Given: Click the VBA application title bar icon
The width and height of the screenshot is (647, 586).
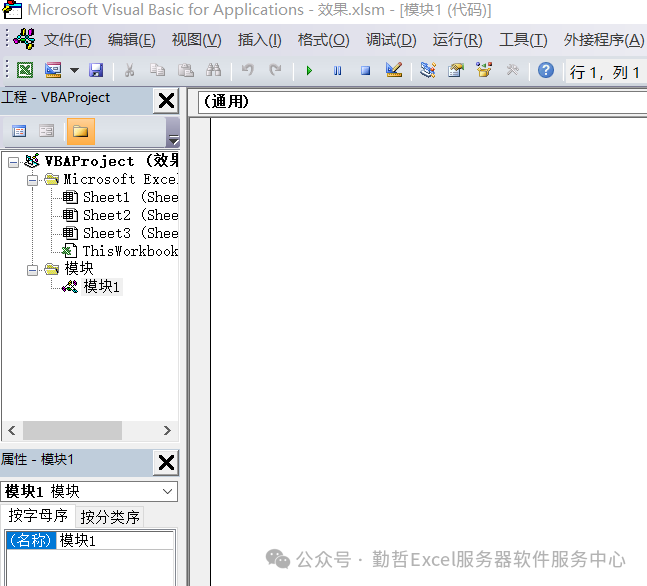Looking at the screenshot, I should 12,9.
